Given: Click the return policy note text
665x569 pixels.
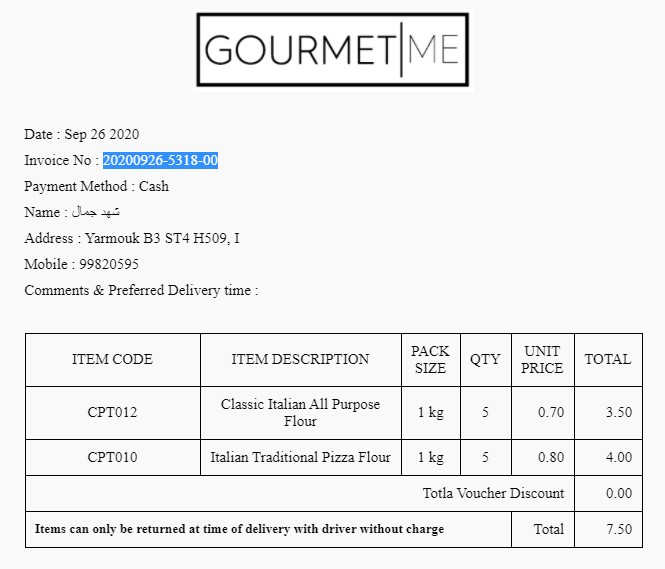Looking at the screenshot, I should (239, 528).
